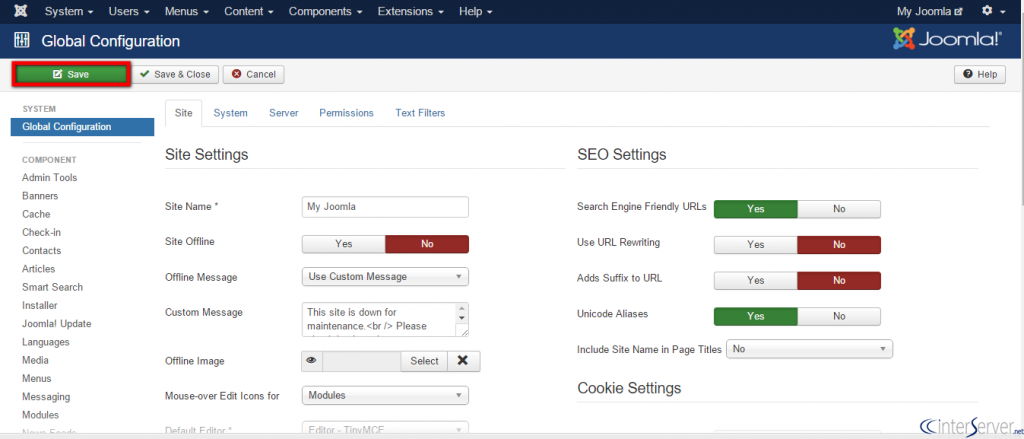The width and height of the screenshot is (1024, 439).
Task: Click Select for Offline Image
Action: point(424,361)
